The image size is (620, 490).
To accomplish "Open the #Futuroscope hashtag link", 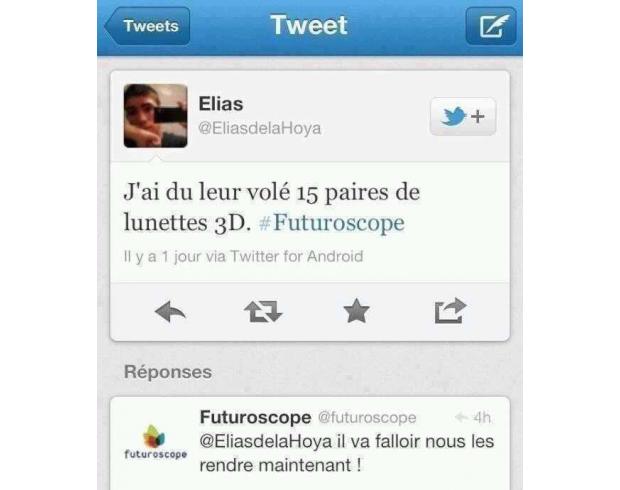I will [x=331, y=223].
